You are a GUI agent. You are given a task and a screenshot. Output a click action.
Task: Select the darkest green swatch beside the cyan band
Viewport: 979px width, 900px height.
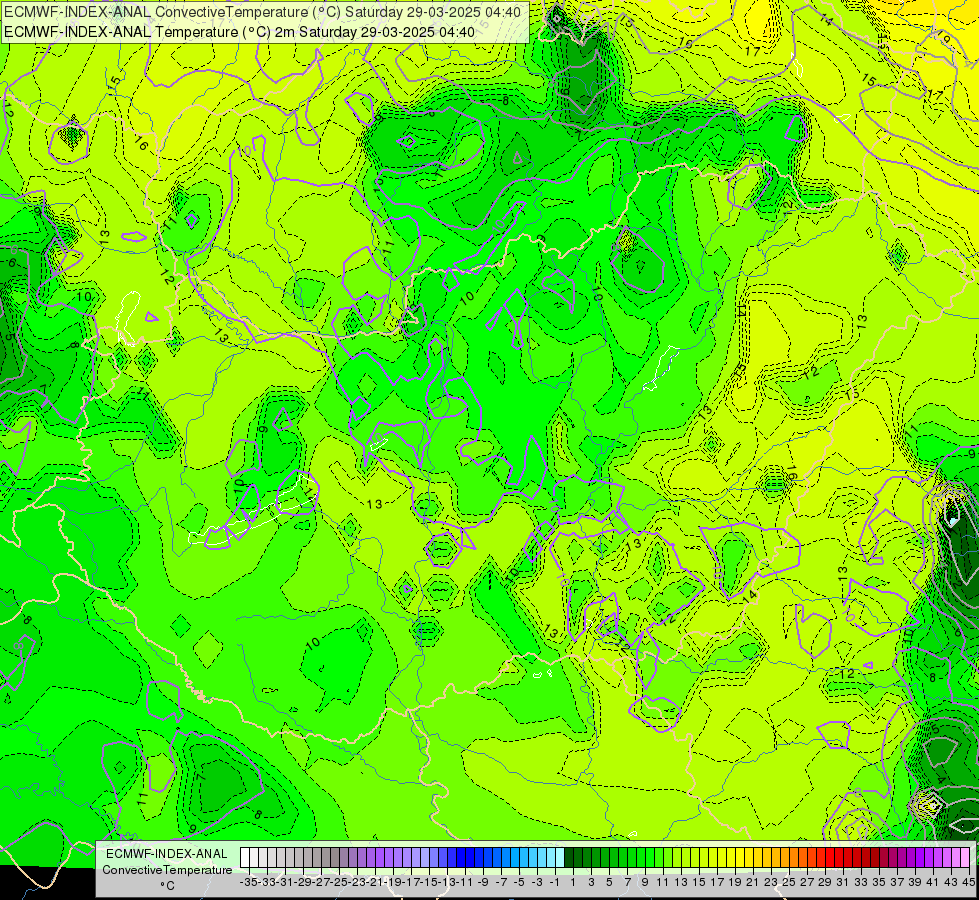pyautogui.click(x=569, y=858)
